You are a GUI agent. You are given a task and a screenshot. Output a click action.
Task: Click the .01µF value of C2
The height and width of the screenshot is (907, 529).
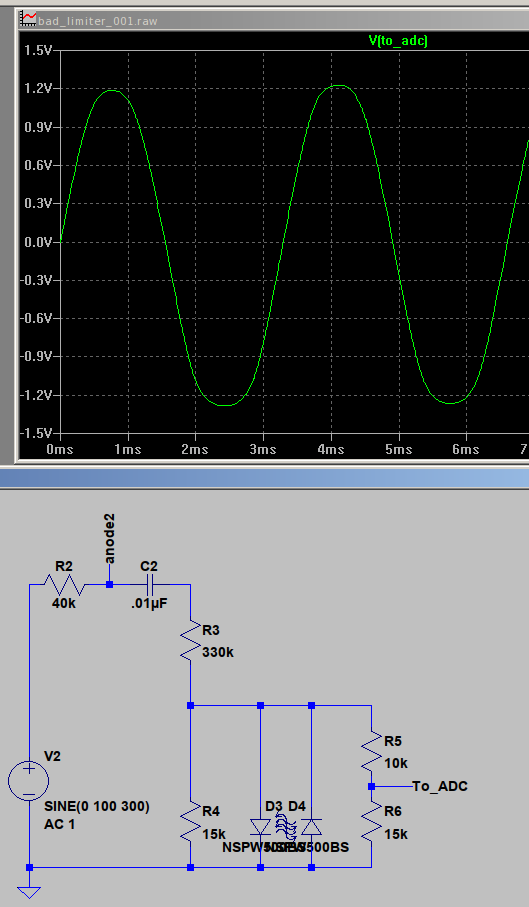[149, 603]
